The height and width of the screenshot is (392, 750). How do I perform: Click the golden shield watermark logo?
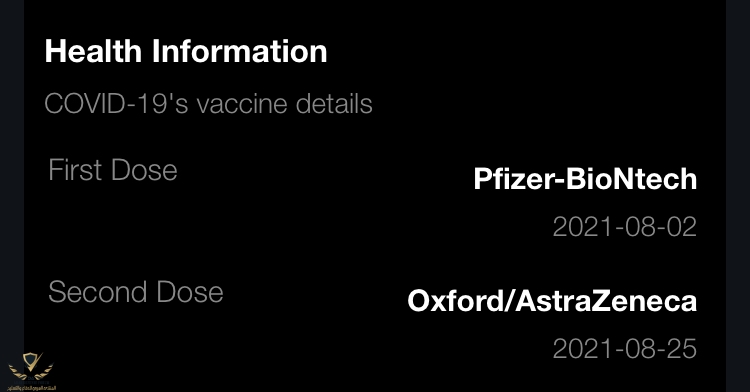coord(31,367)
